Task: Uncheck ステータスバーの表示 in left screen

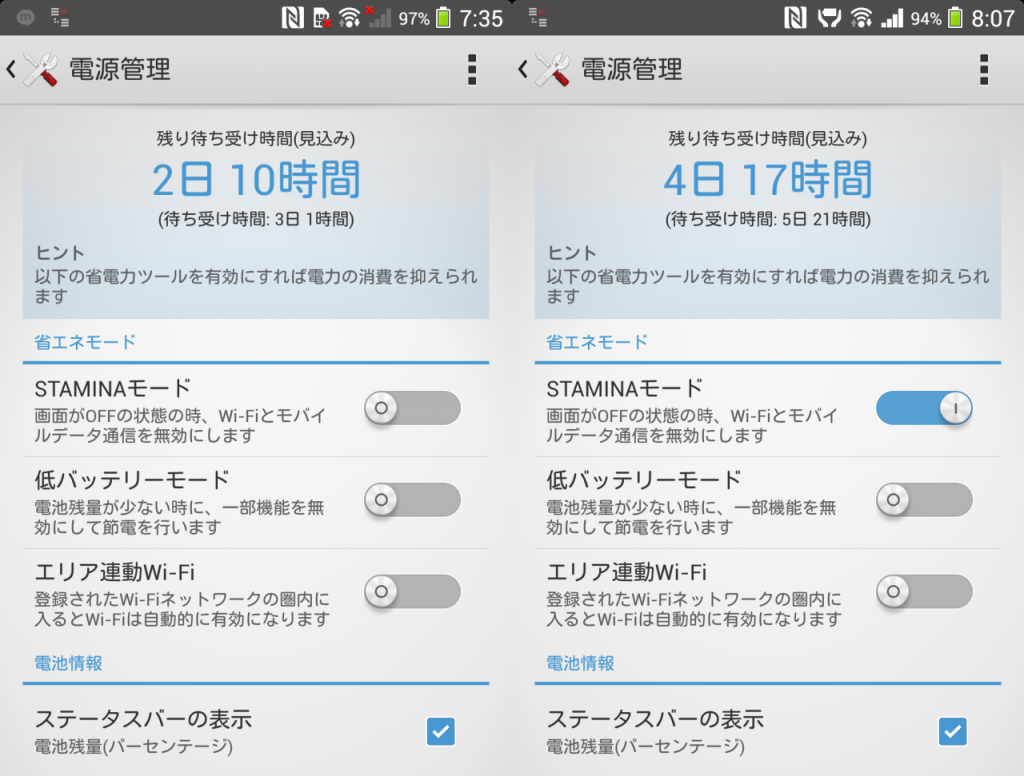Action: tap(441, 731)
